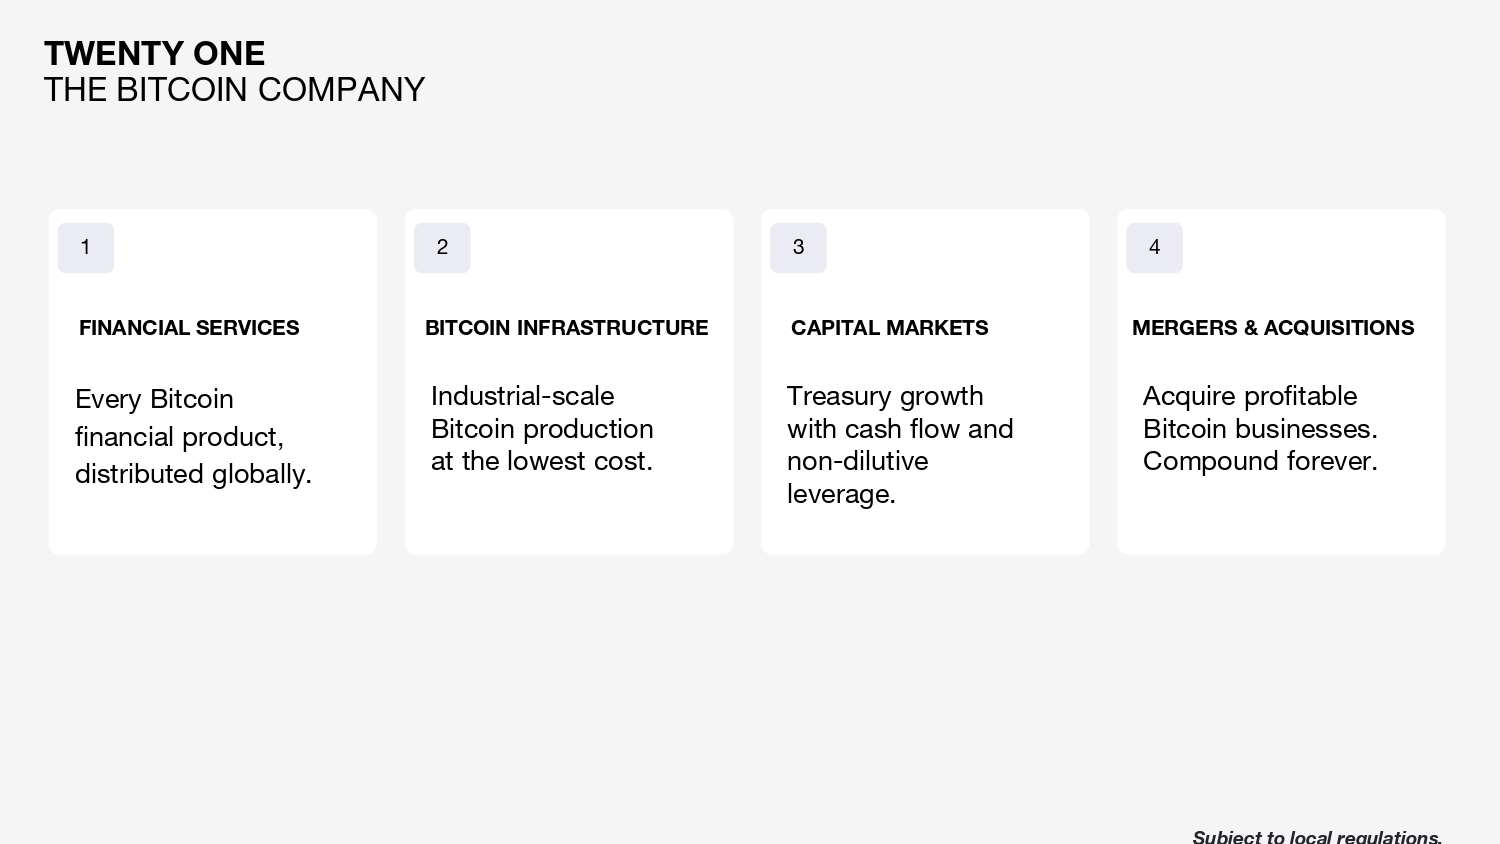The image size is (1500, 844).
Task: Click the number 4 badge
Action: click(x=1154, y=248)
